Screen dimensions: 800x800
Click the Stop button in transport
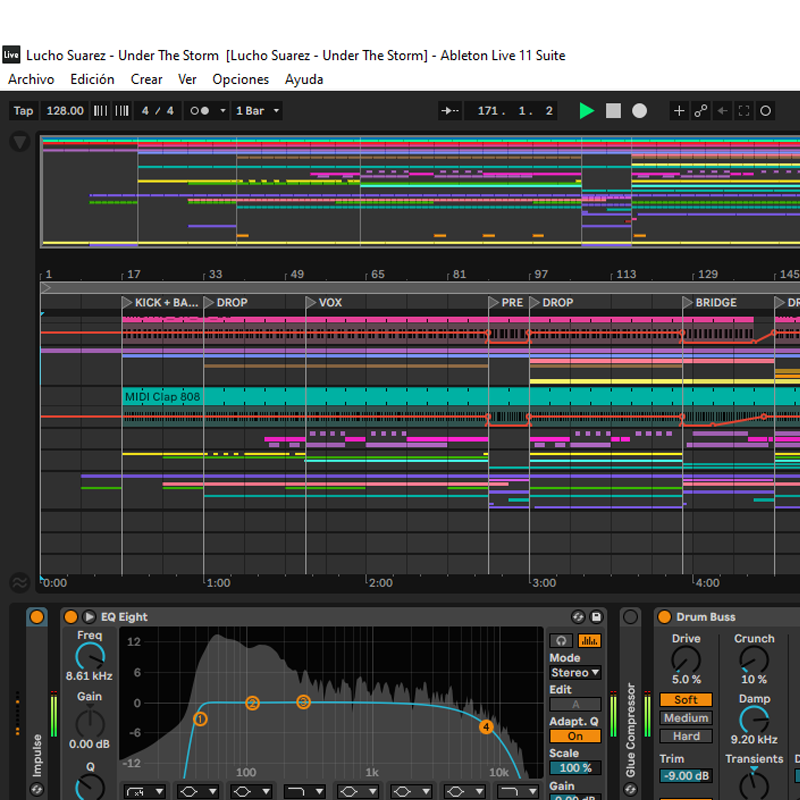(x=613, y=111)
